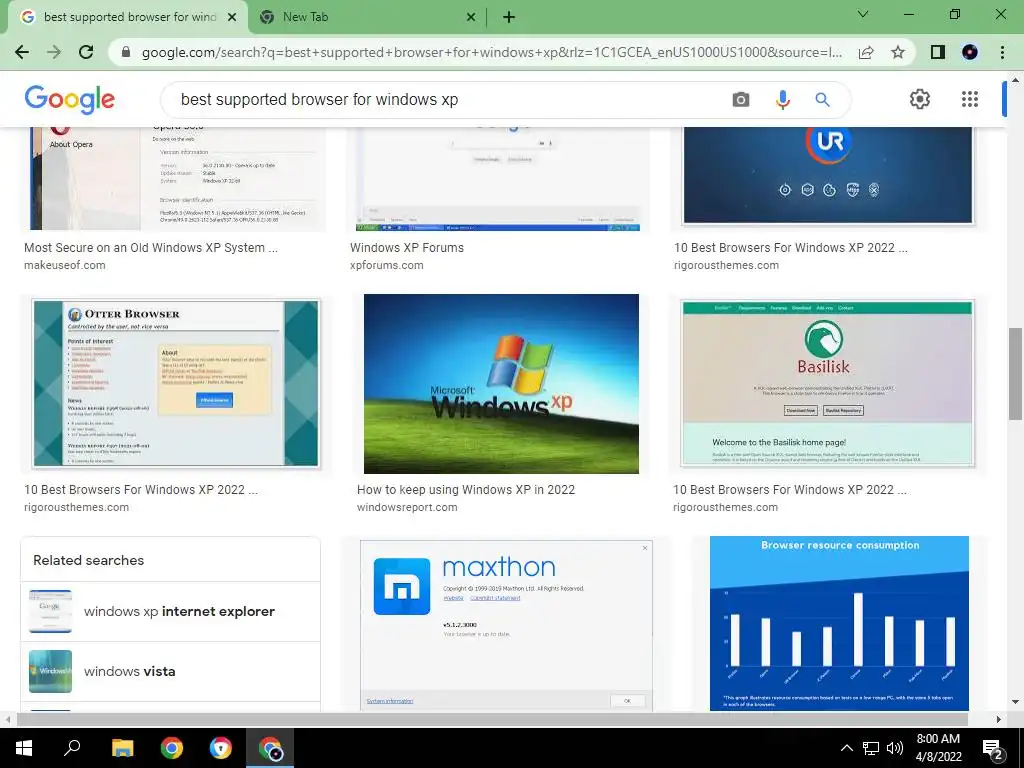Click the vertical scrollbar thumb

pos(1015,374)
